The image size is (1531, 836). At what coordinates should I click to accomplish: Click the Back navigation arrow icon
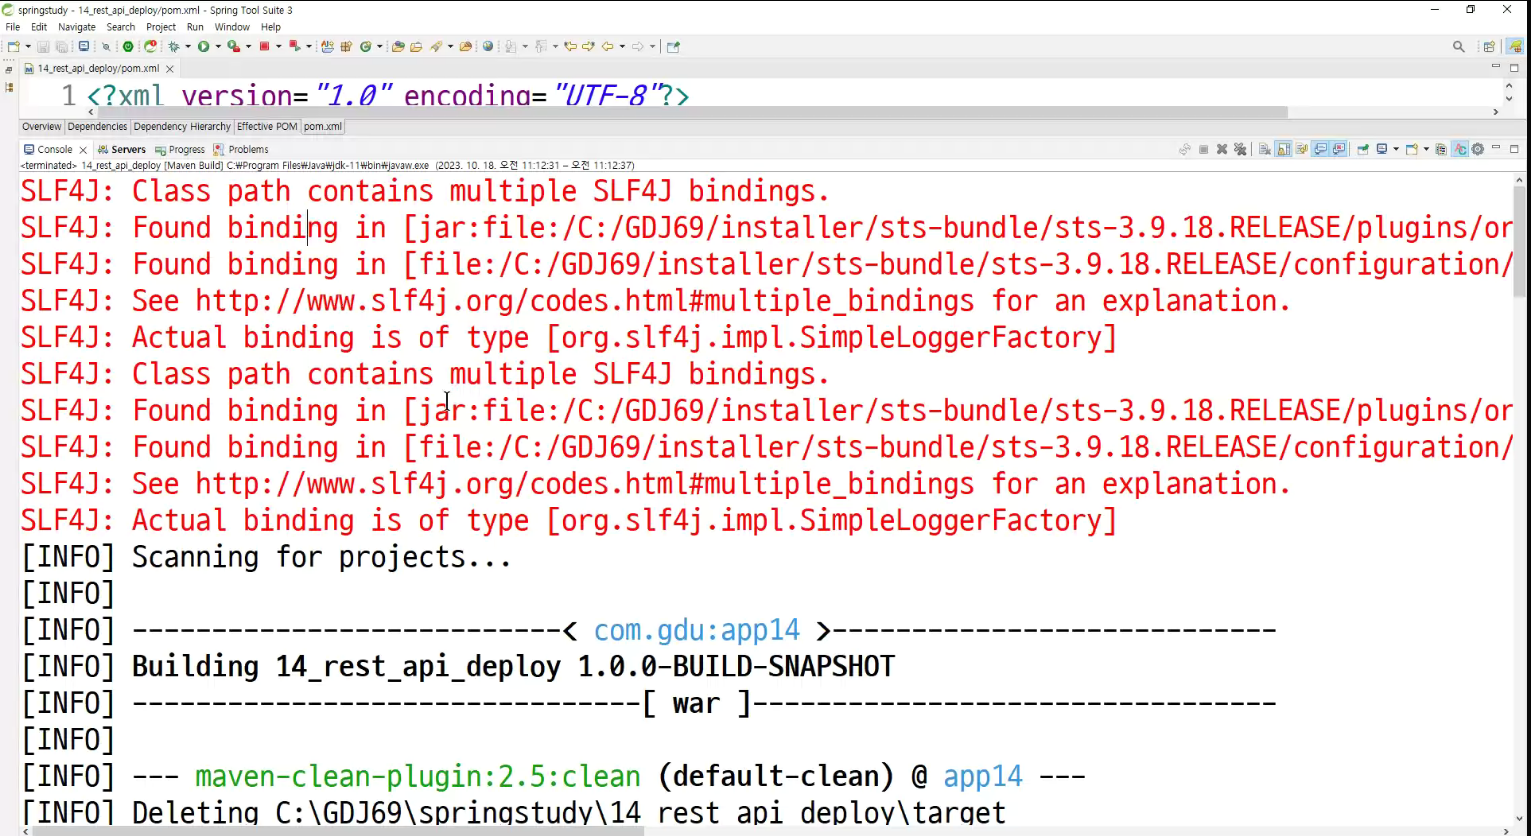coord(607,46)
